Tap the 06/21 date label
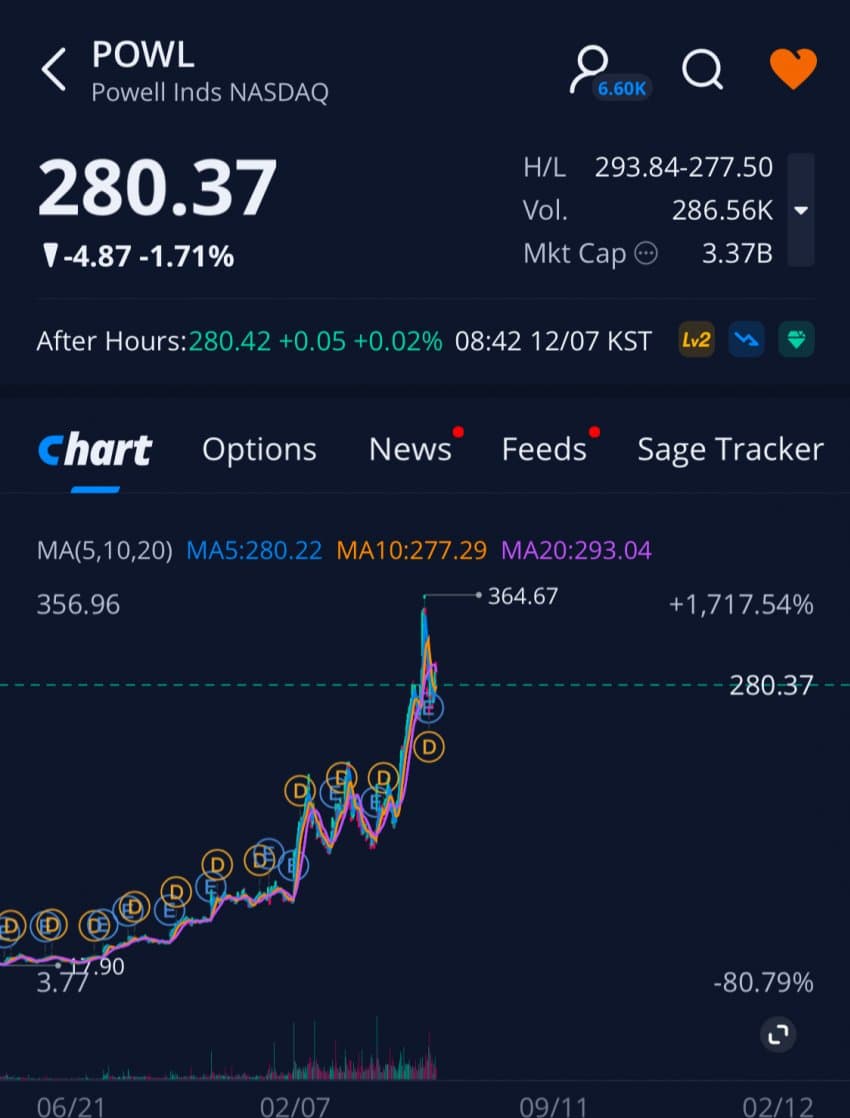The height and width of the screenshot is (1118, 850). coord(71,1107)
